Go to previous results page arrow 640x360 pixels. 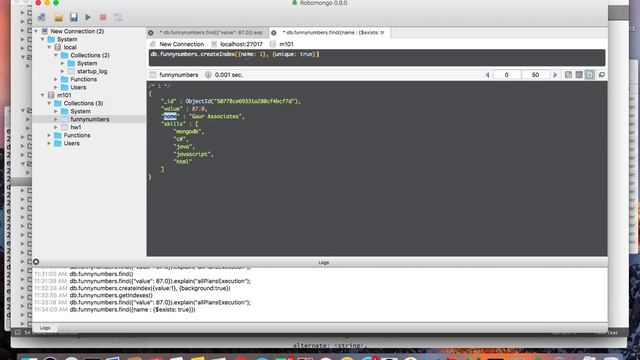tap(487, 75)
